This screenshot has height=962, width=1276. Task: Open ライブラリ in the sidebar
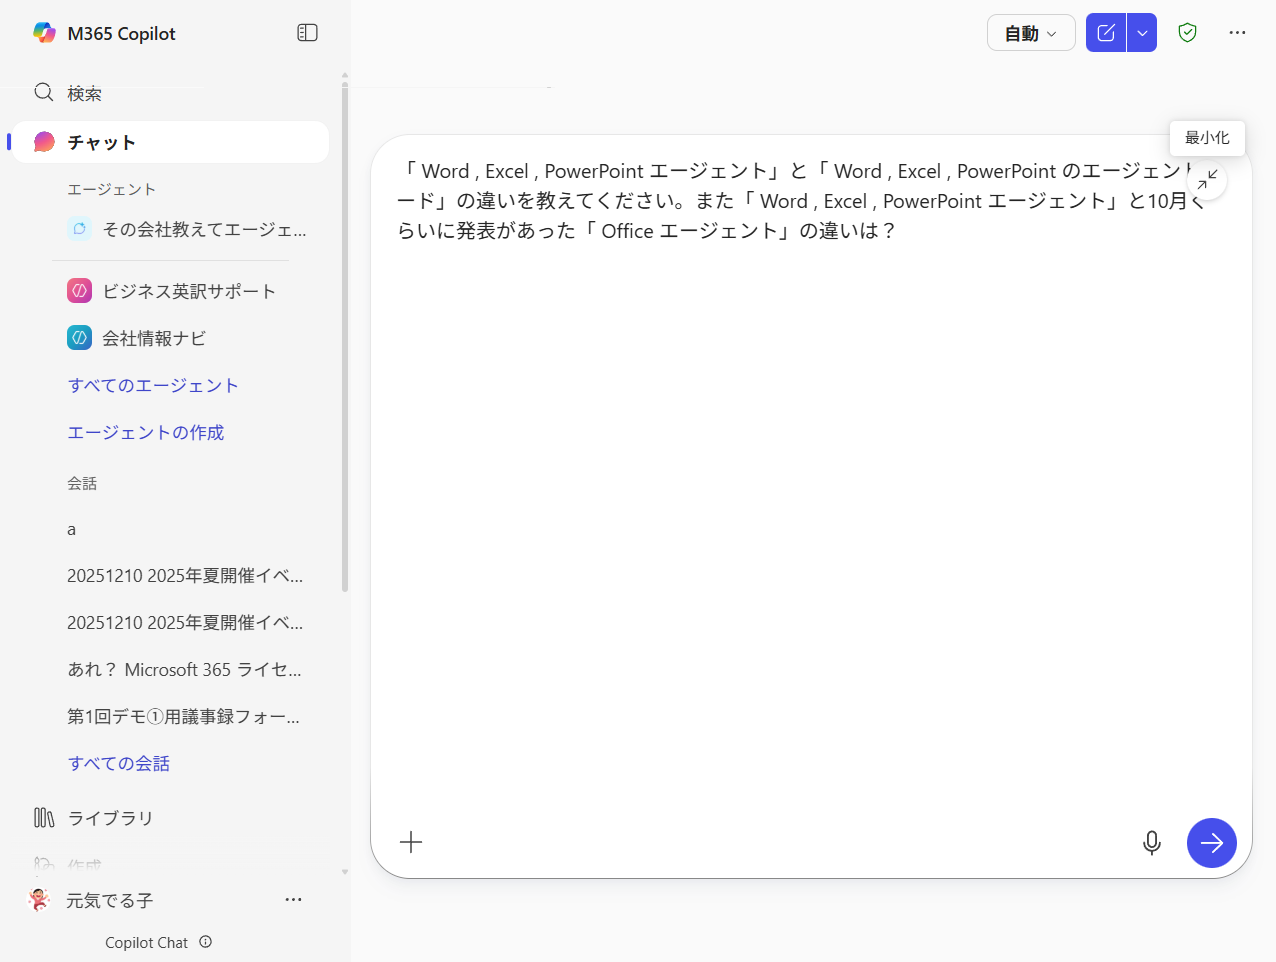pos(110,818)
